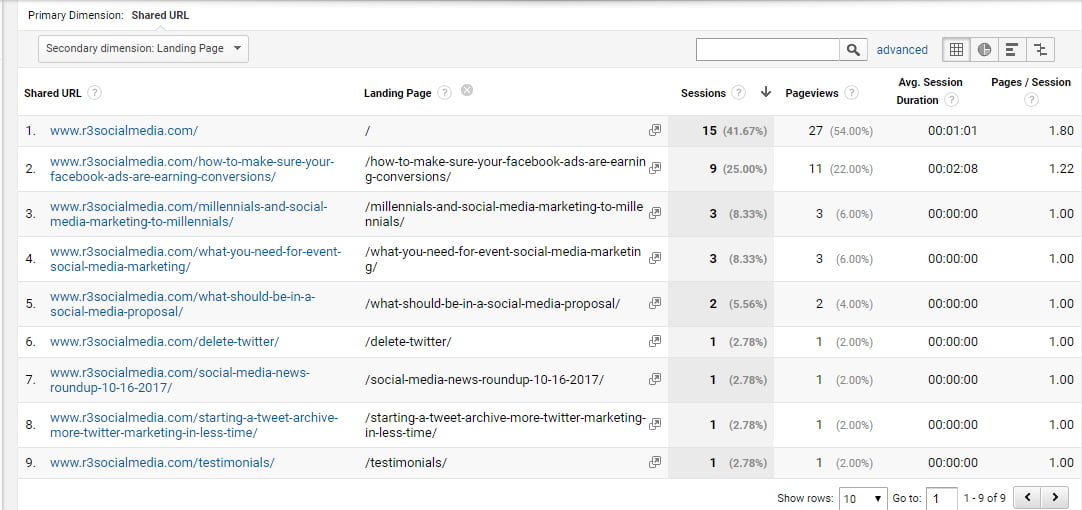Click the Sessions column header
1082x510 pixels.
[703, 93]
